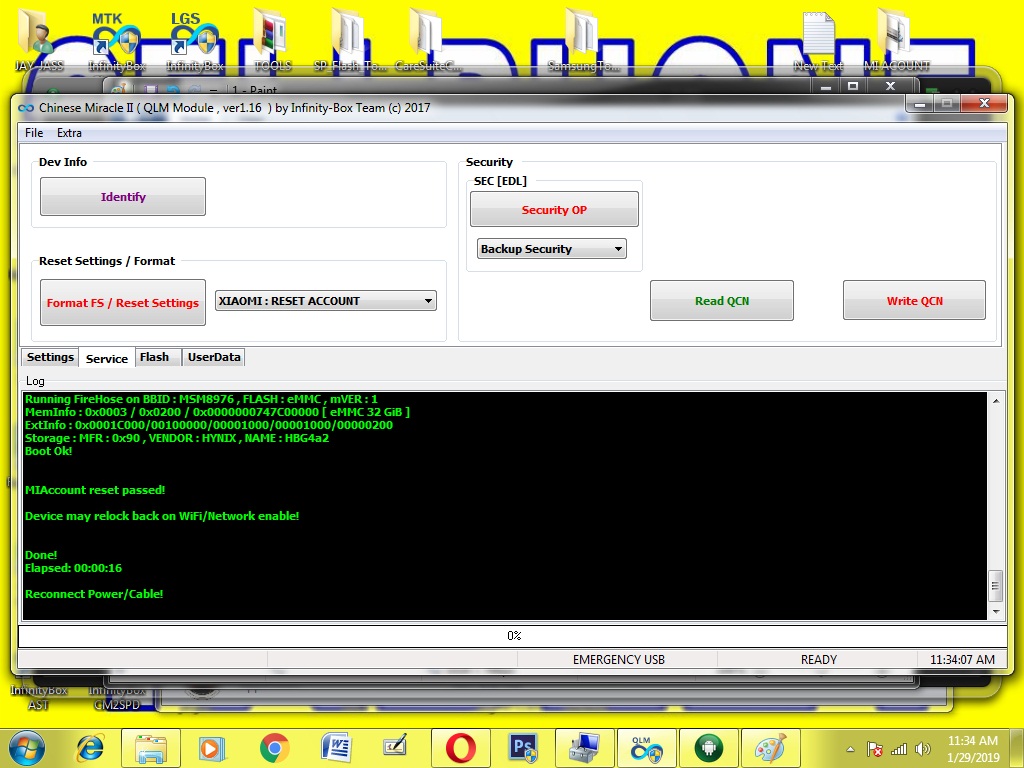Click the Read QCN button

coord(722,300)
